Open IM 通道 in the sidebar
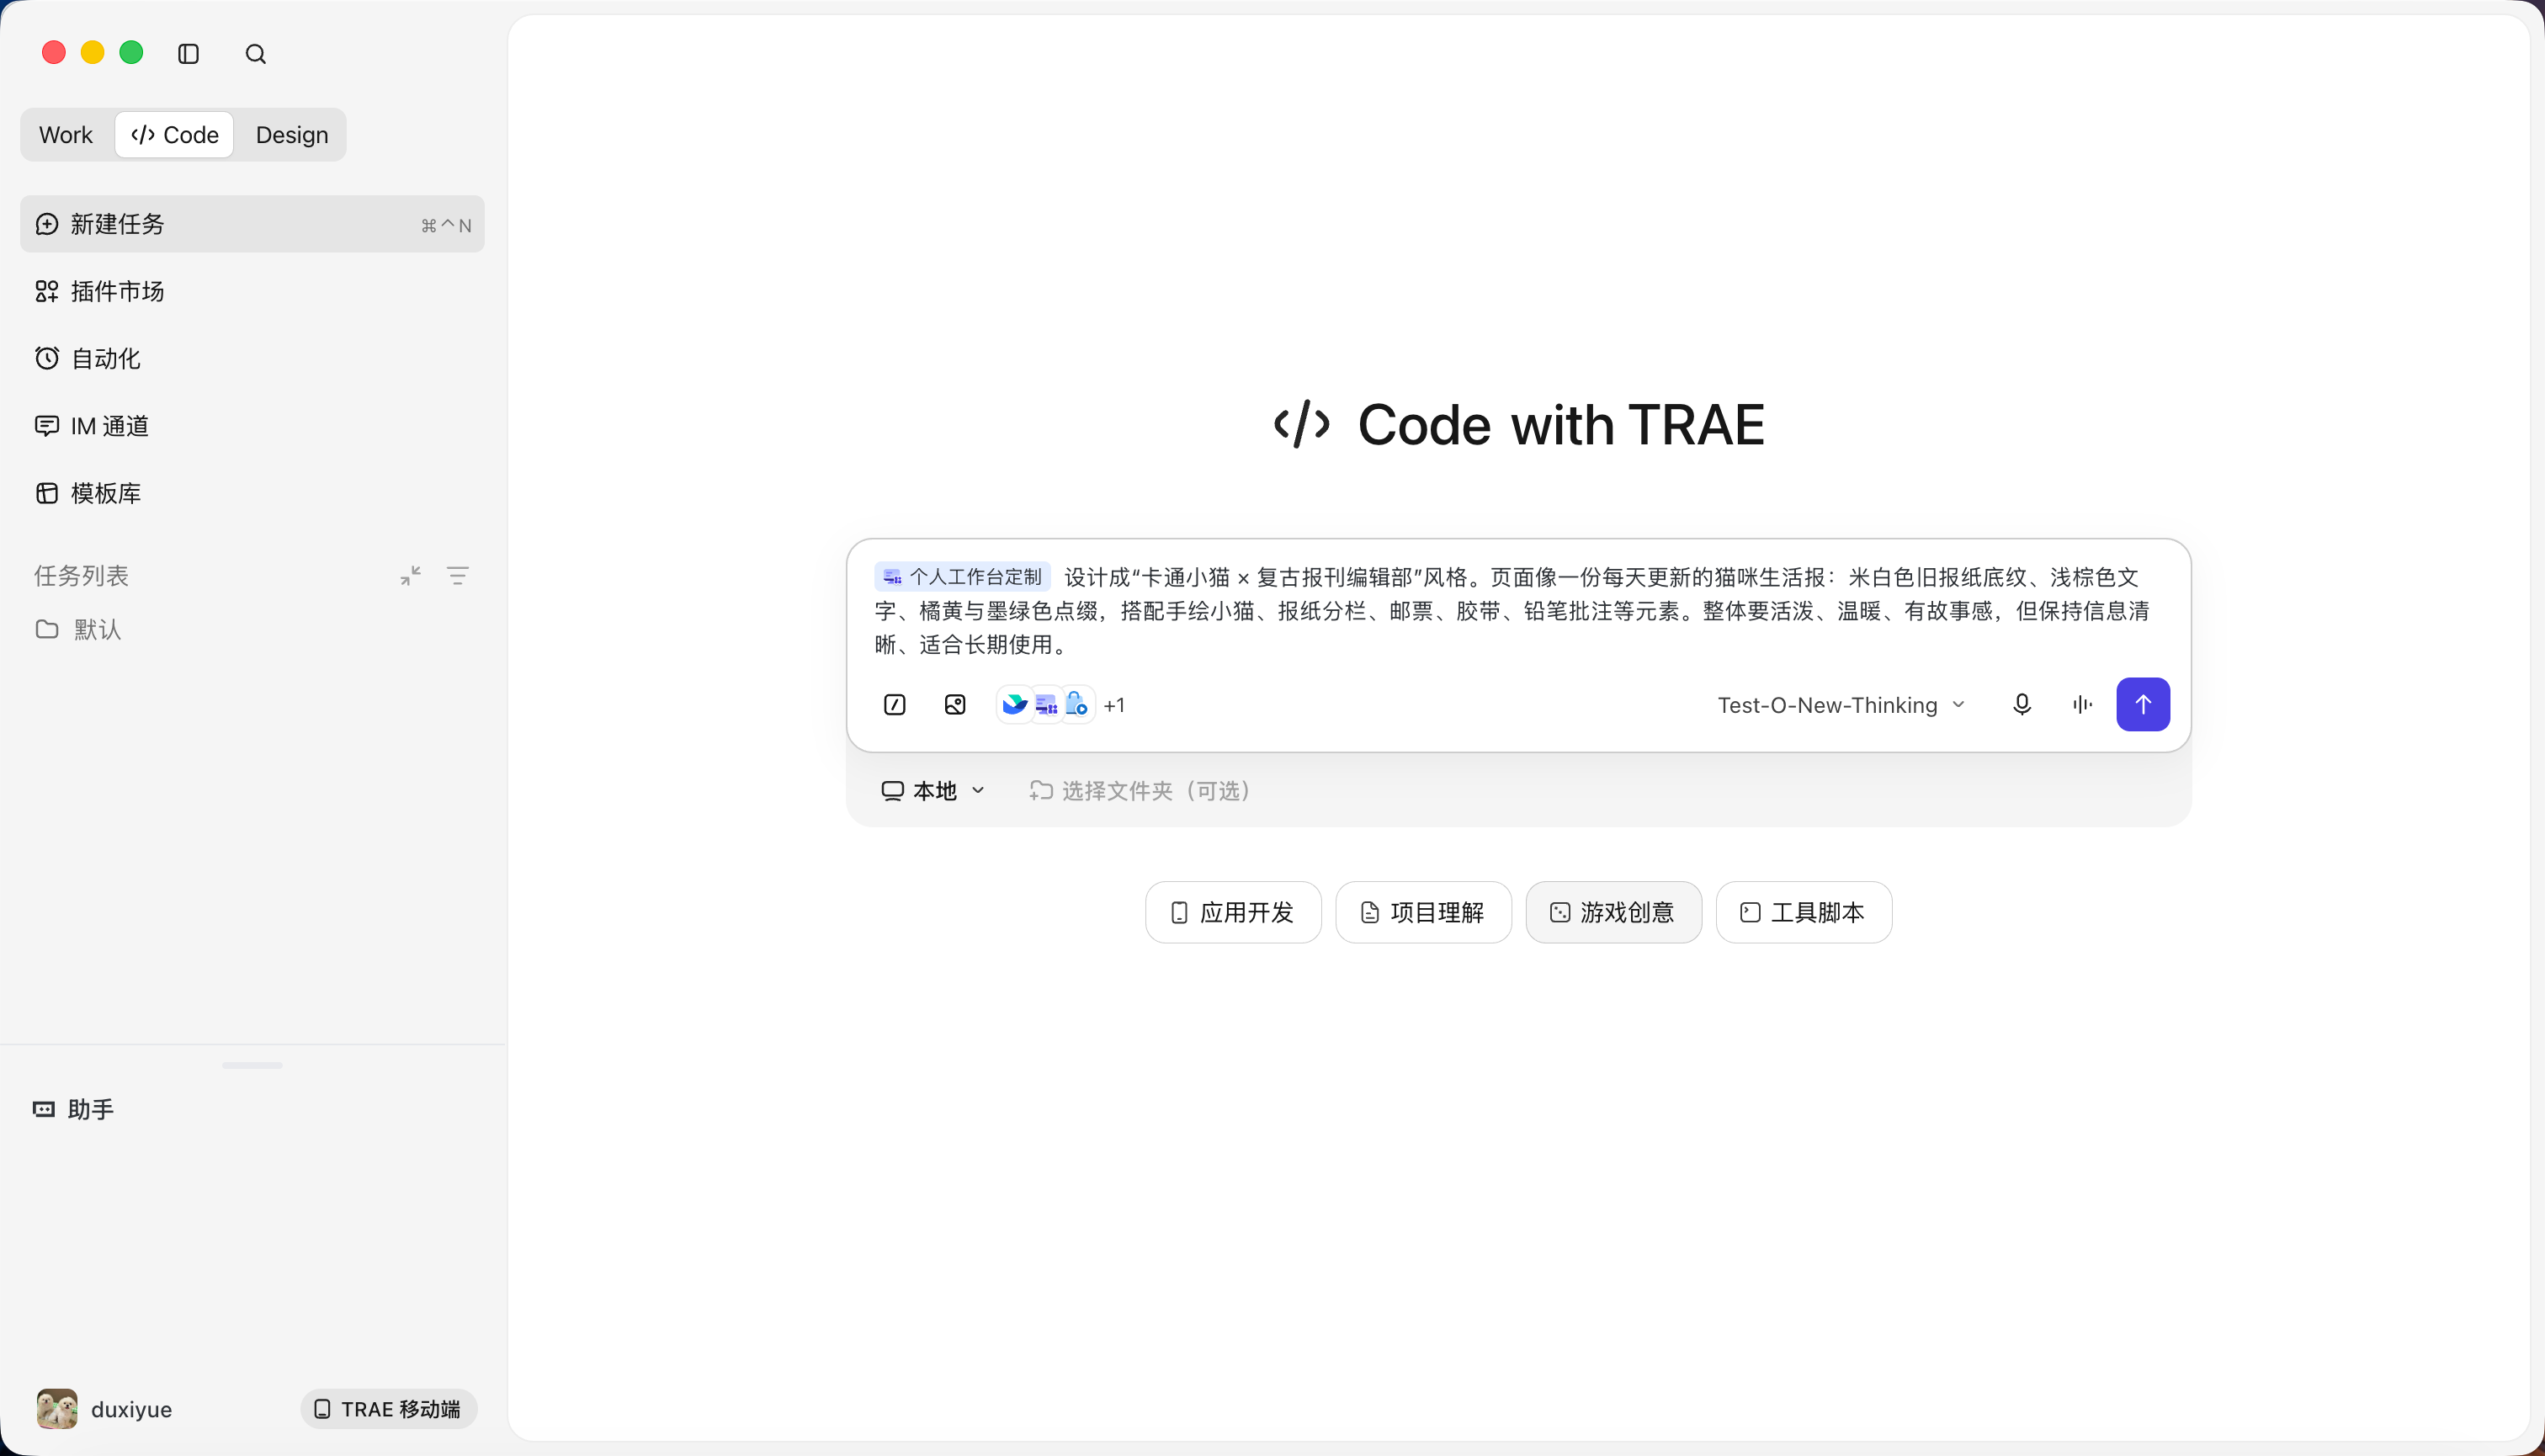The width and height of the screenshot is (2545, 1456). coord(252,426)
